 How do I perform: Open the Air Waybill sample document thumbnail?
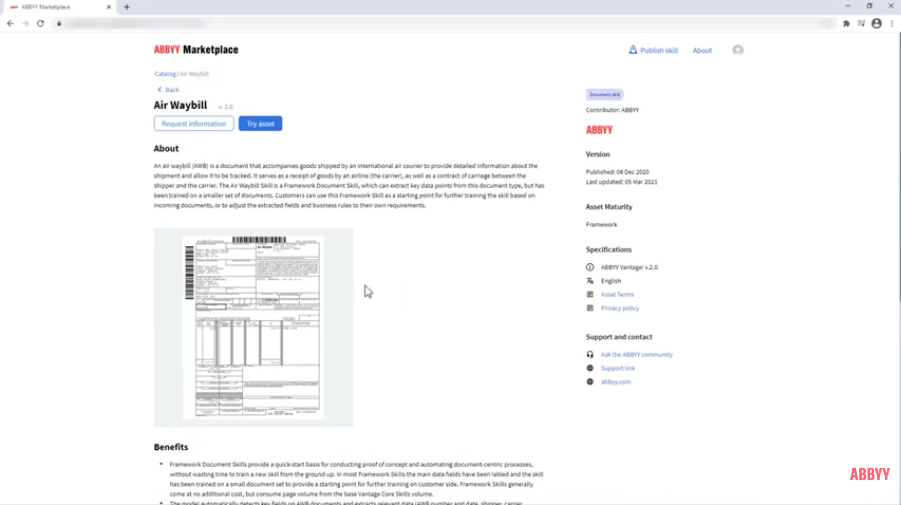(253, 327)
